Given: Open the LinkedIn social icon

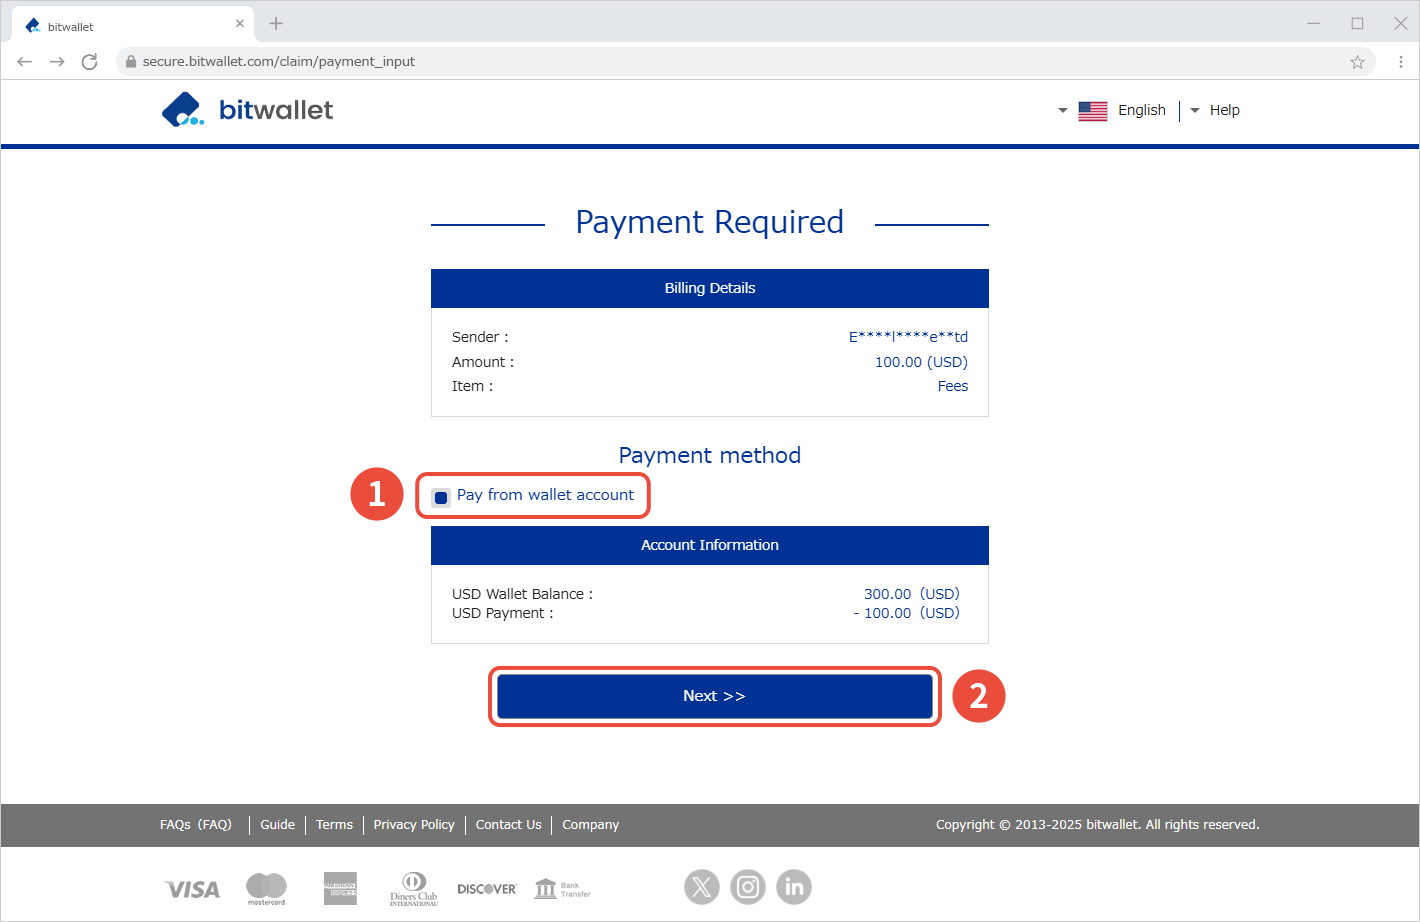Looking at the screenshot, I should pyautogui.click(x=794, y=887).
